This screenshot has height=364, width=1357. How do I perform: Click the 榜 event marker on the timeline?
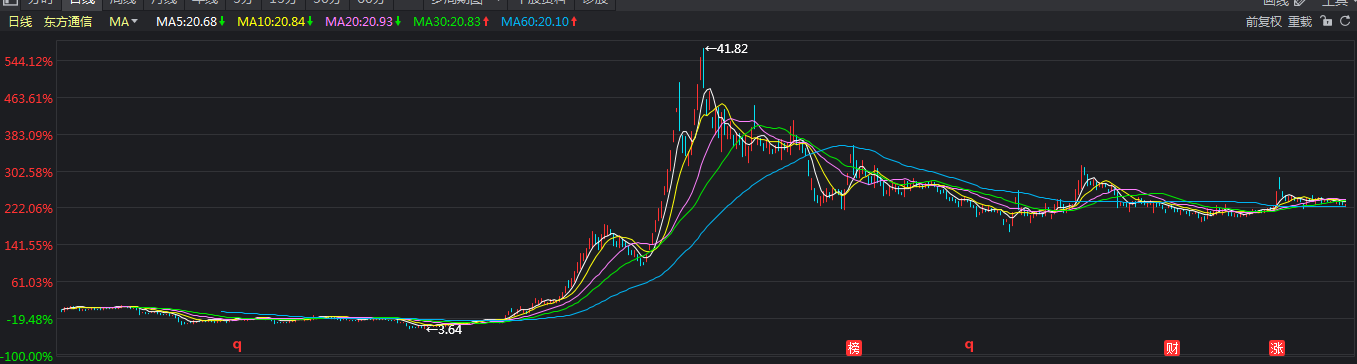click(x=853, y=348)
